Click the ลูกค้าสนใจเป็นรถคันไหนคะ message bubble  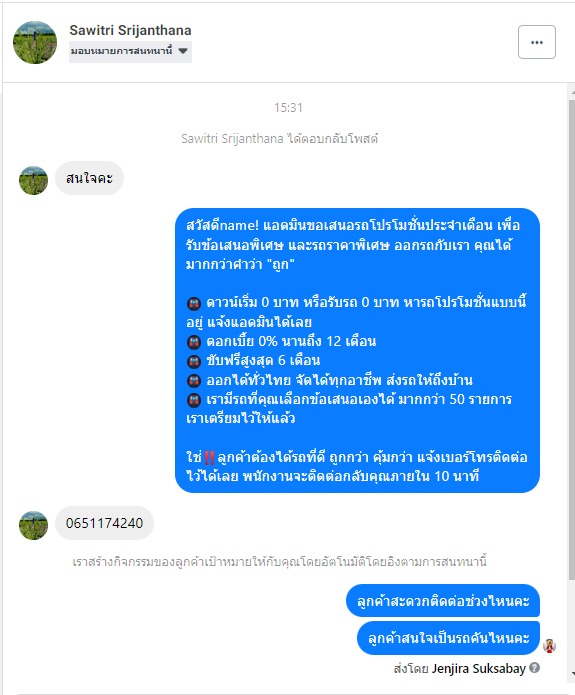[448, 638]
